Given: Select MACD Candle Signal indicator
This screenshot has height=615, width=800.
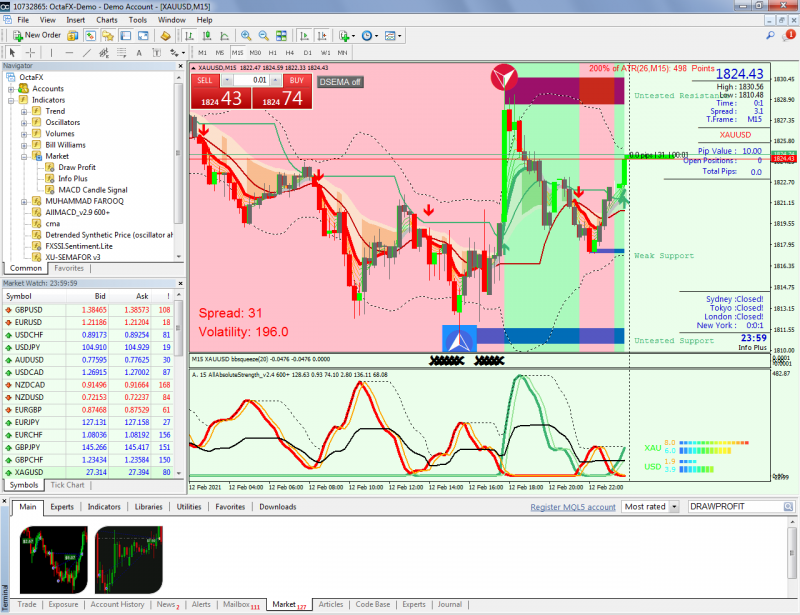Looking at the screenshot, I should [92, 190].
